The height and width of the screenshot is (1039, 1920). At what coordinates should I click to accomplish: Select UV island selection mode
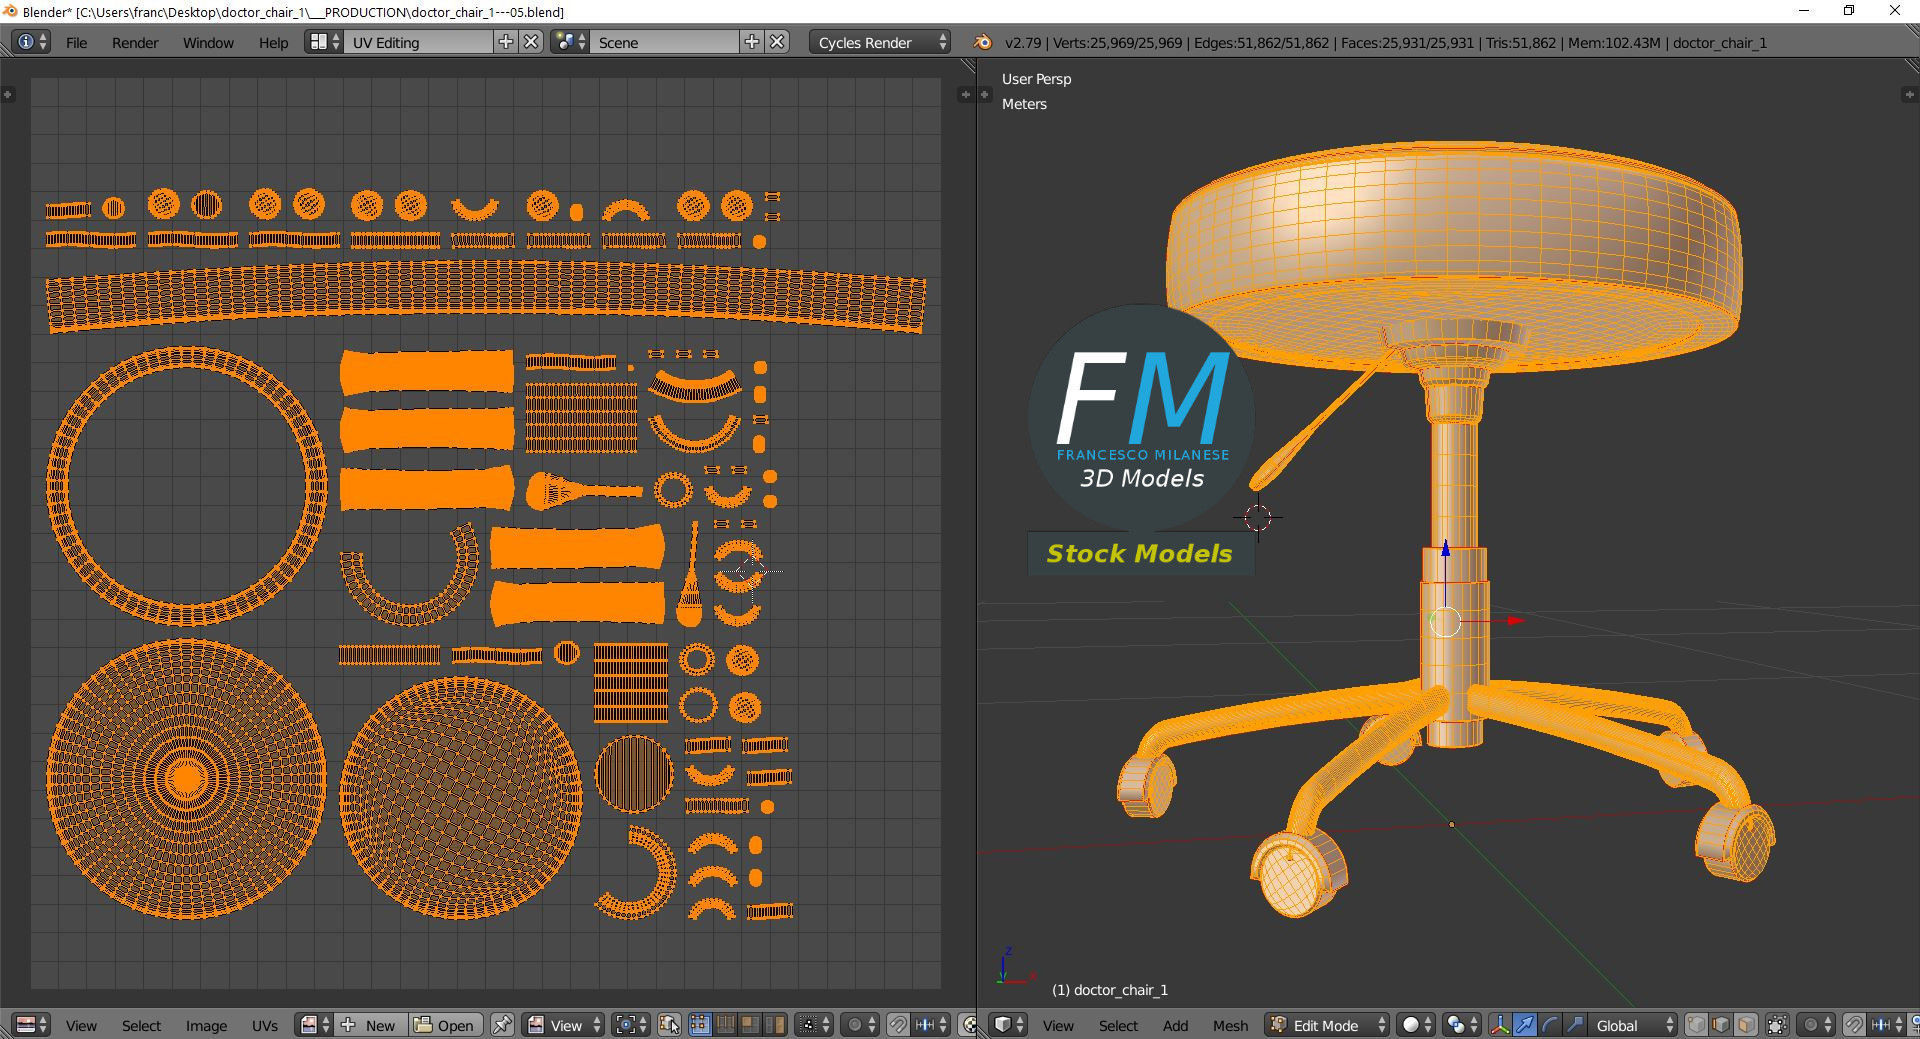pyautogui.click(x=774, y=1025)
